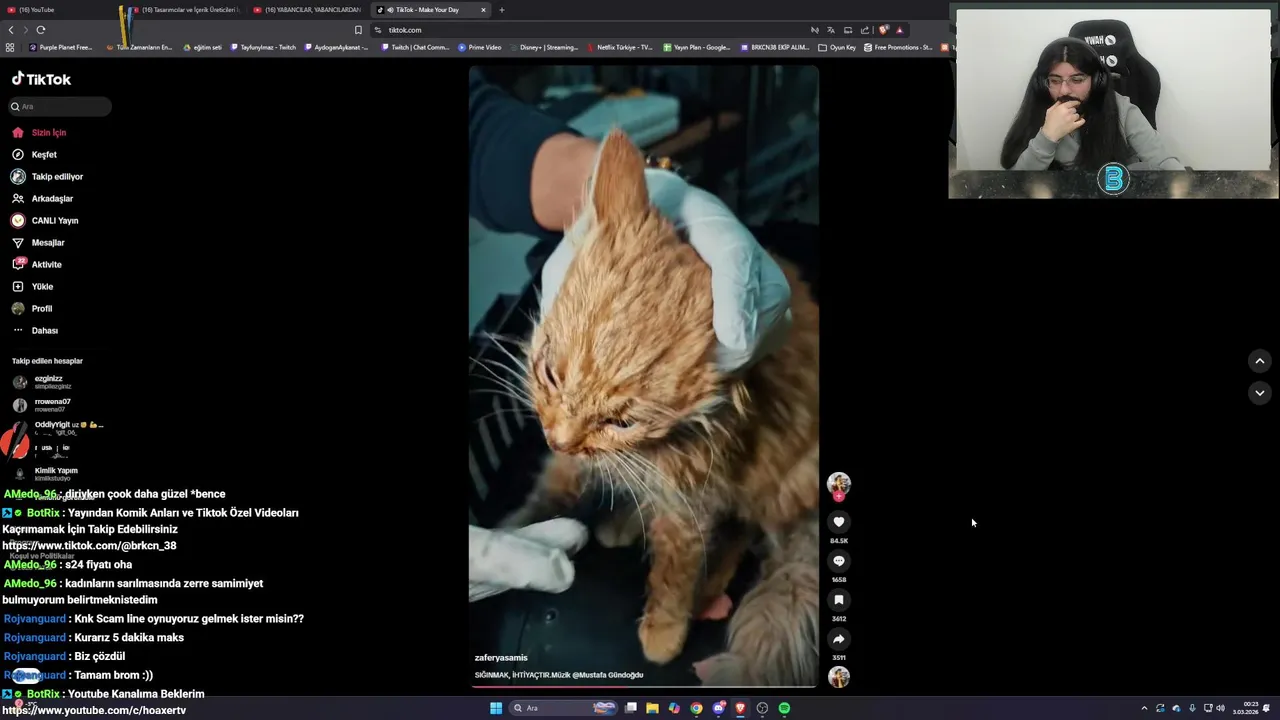Screen dimensions: 1280x720
Task: Like the cat video with heart icon
Action: pos(839,522)
